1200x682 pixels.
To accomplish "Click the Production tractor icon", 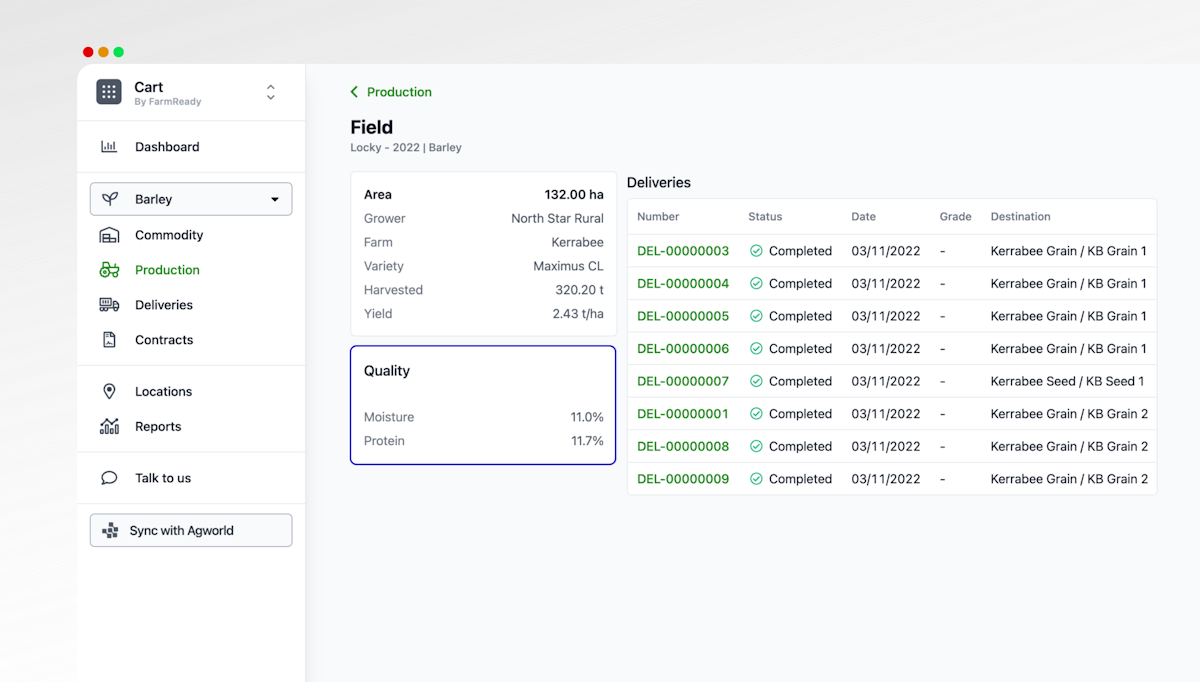I will (109, 270).
